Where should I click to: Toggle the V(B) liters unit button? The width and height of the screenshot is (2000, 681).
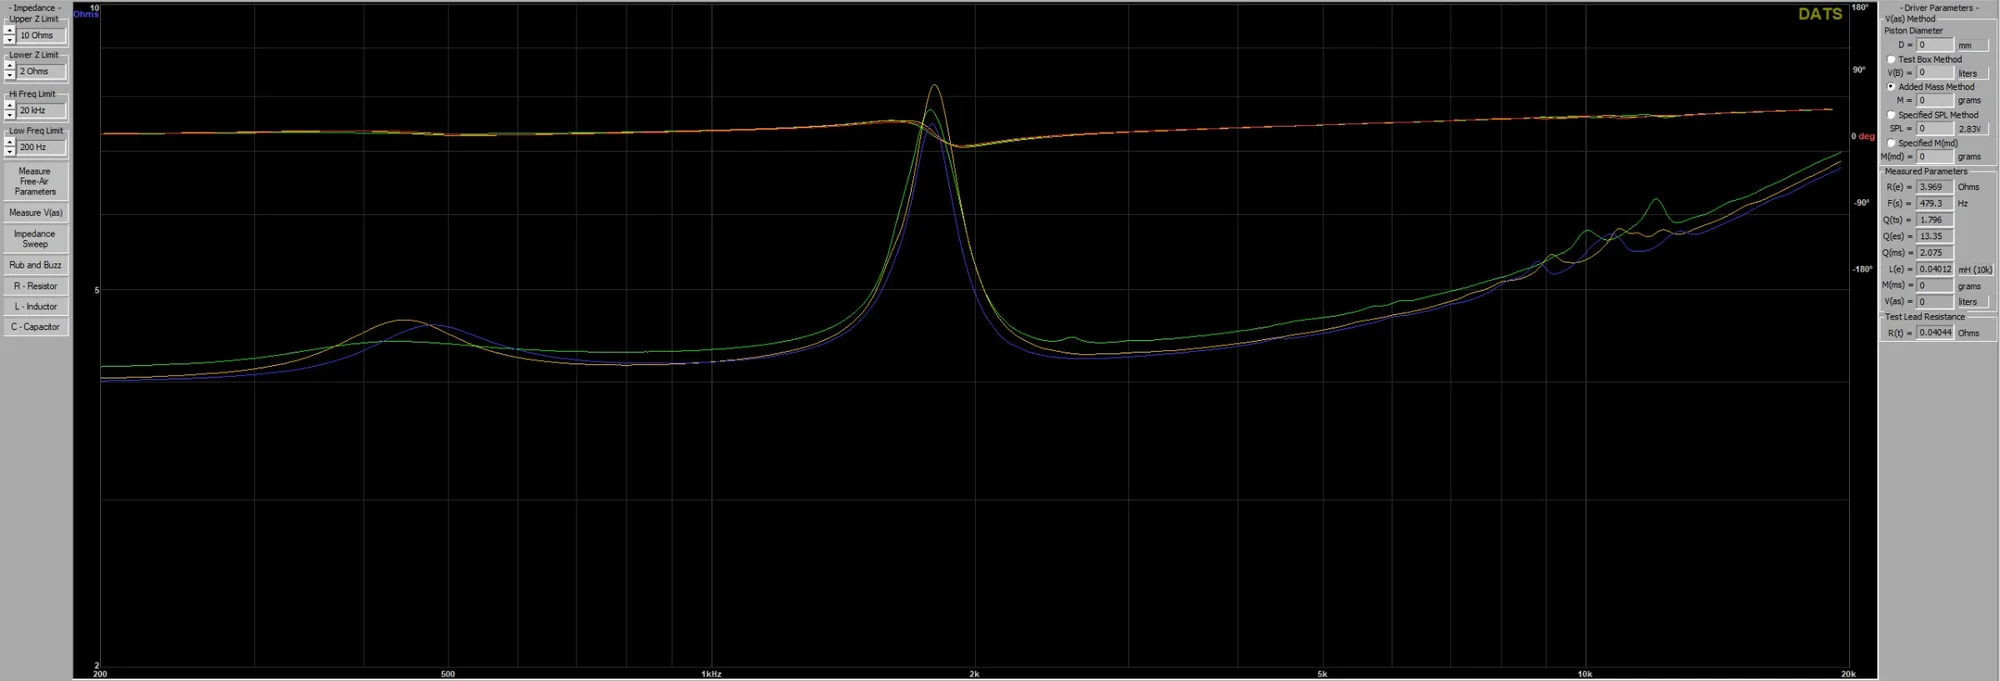[x=1972, y=73]
